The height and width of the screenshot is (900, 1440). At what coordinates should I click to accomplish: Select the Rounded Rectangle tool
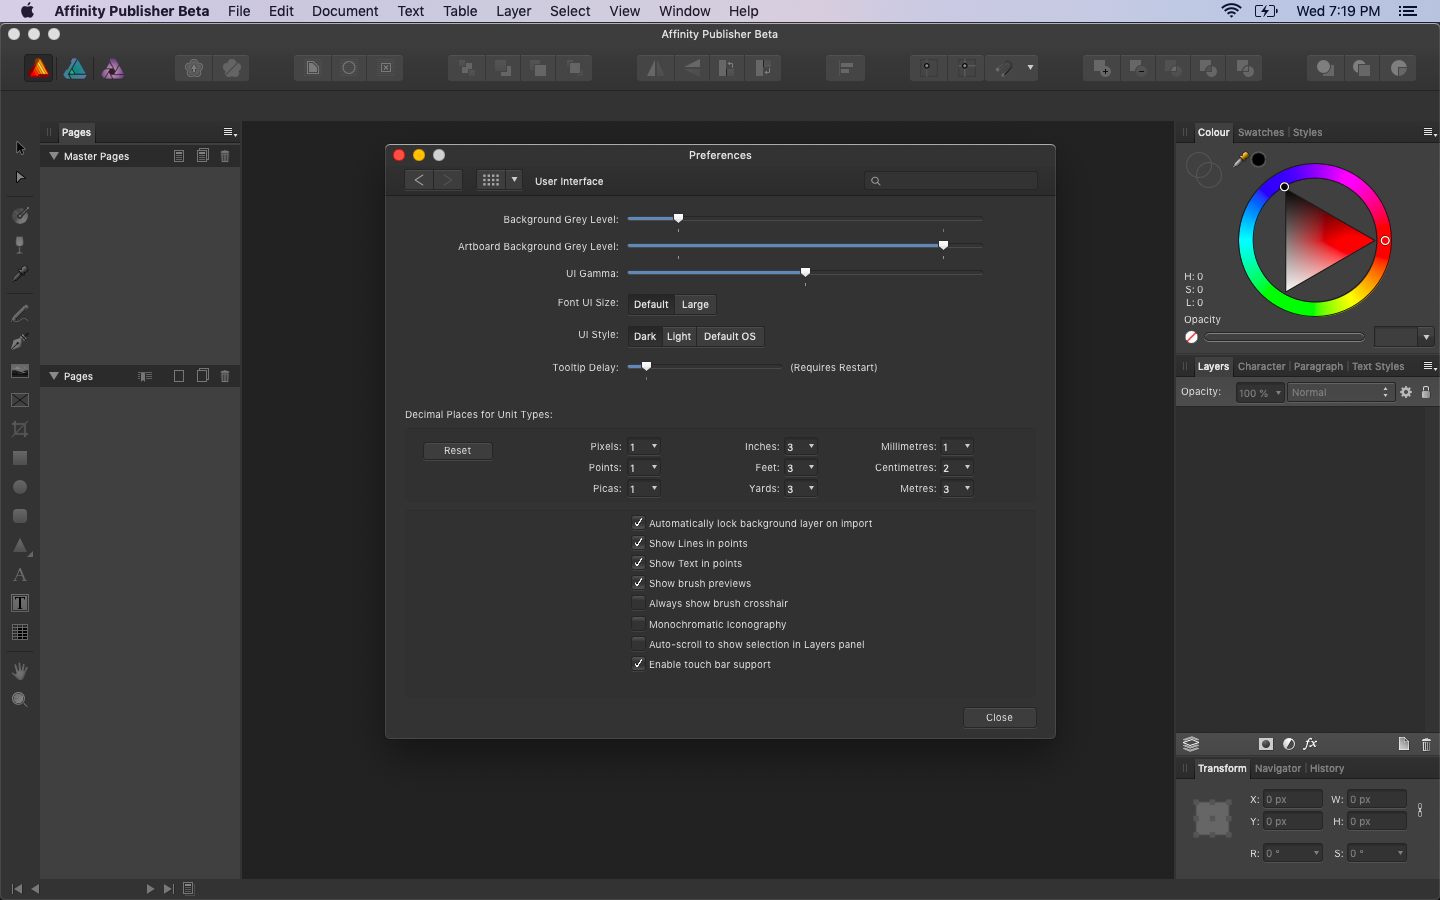(x=20, y=516)
